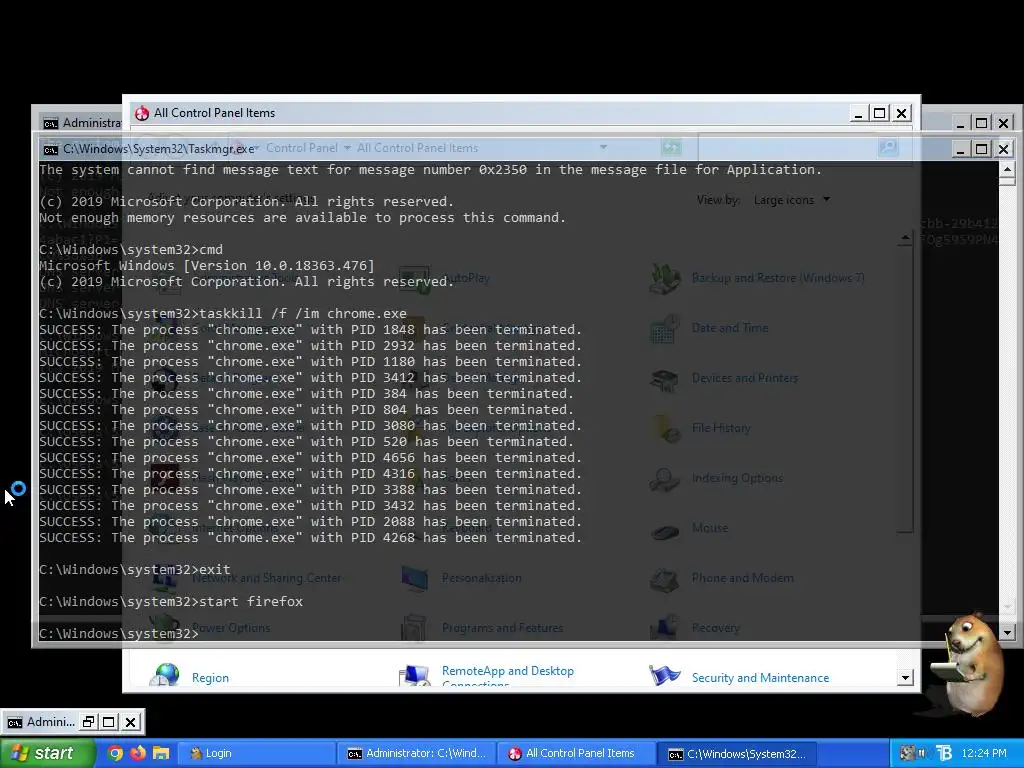Open Network and Sharing Center link
The image size is (1024, 768).
coord(266,578)
